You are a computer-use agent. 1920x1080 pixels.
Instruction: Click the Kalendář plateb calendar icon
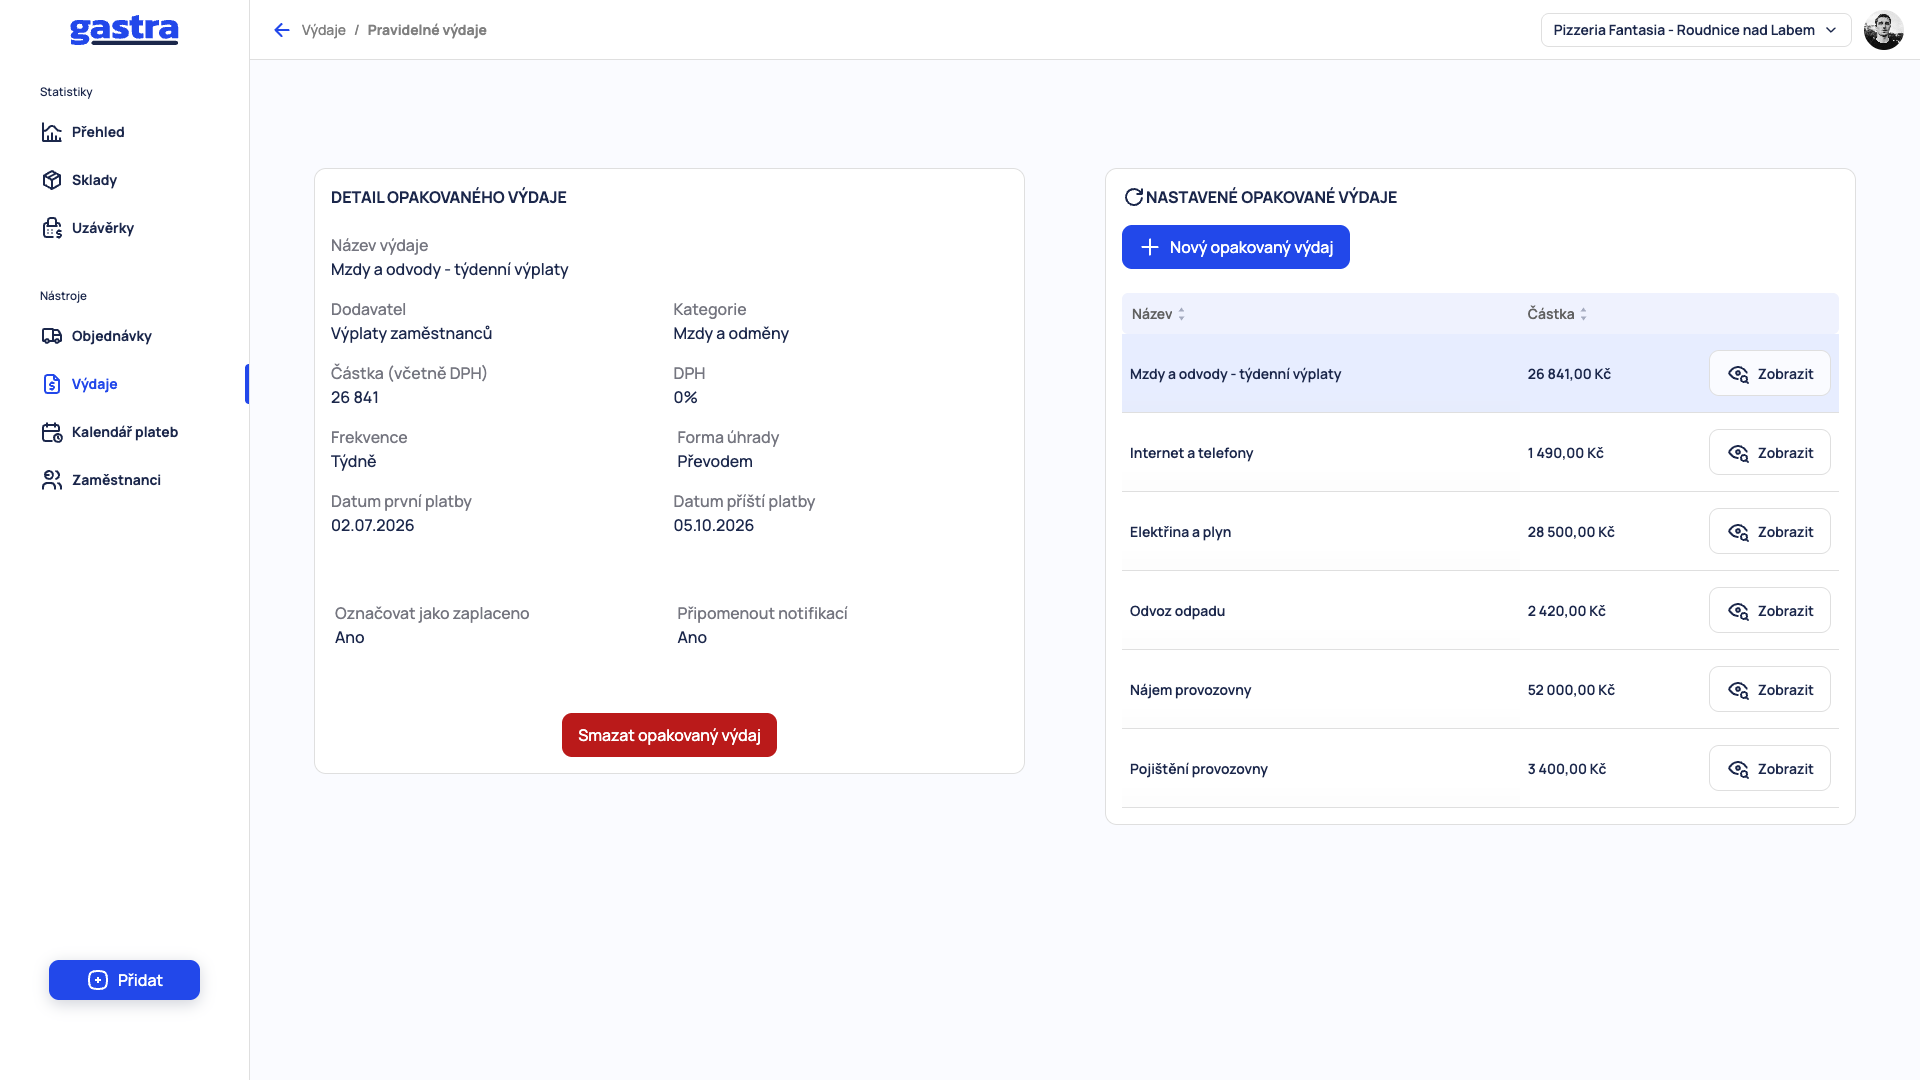(52, 432)
